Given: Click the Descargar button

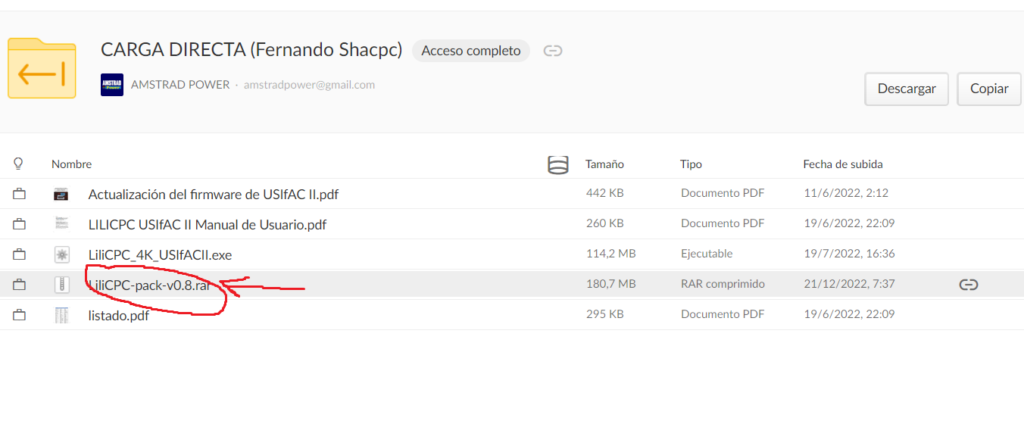Looking at the screenshot, I should point(906,89).
